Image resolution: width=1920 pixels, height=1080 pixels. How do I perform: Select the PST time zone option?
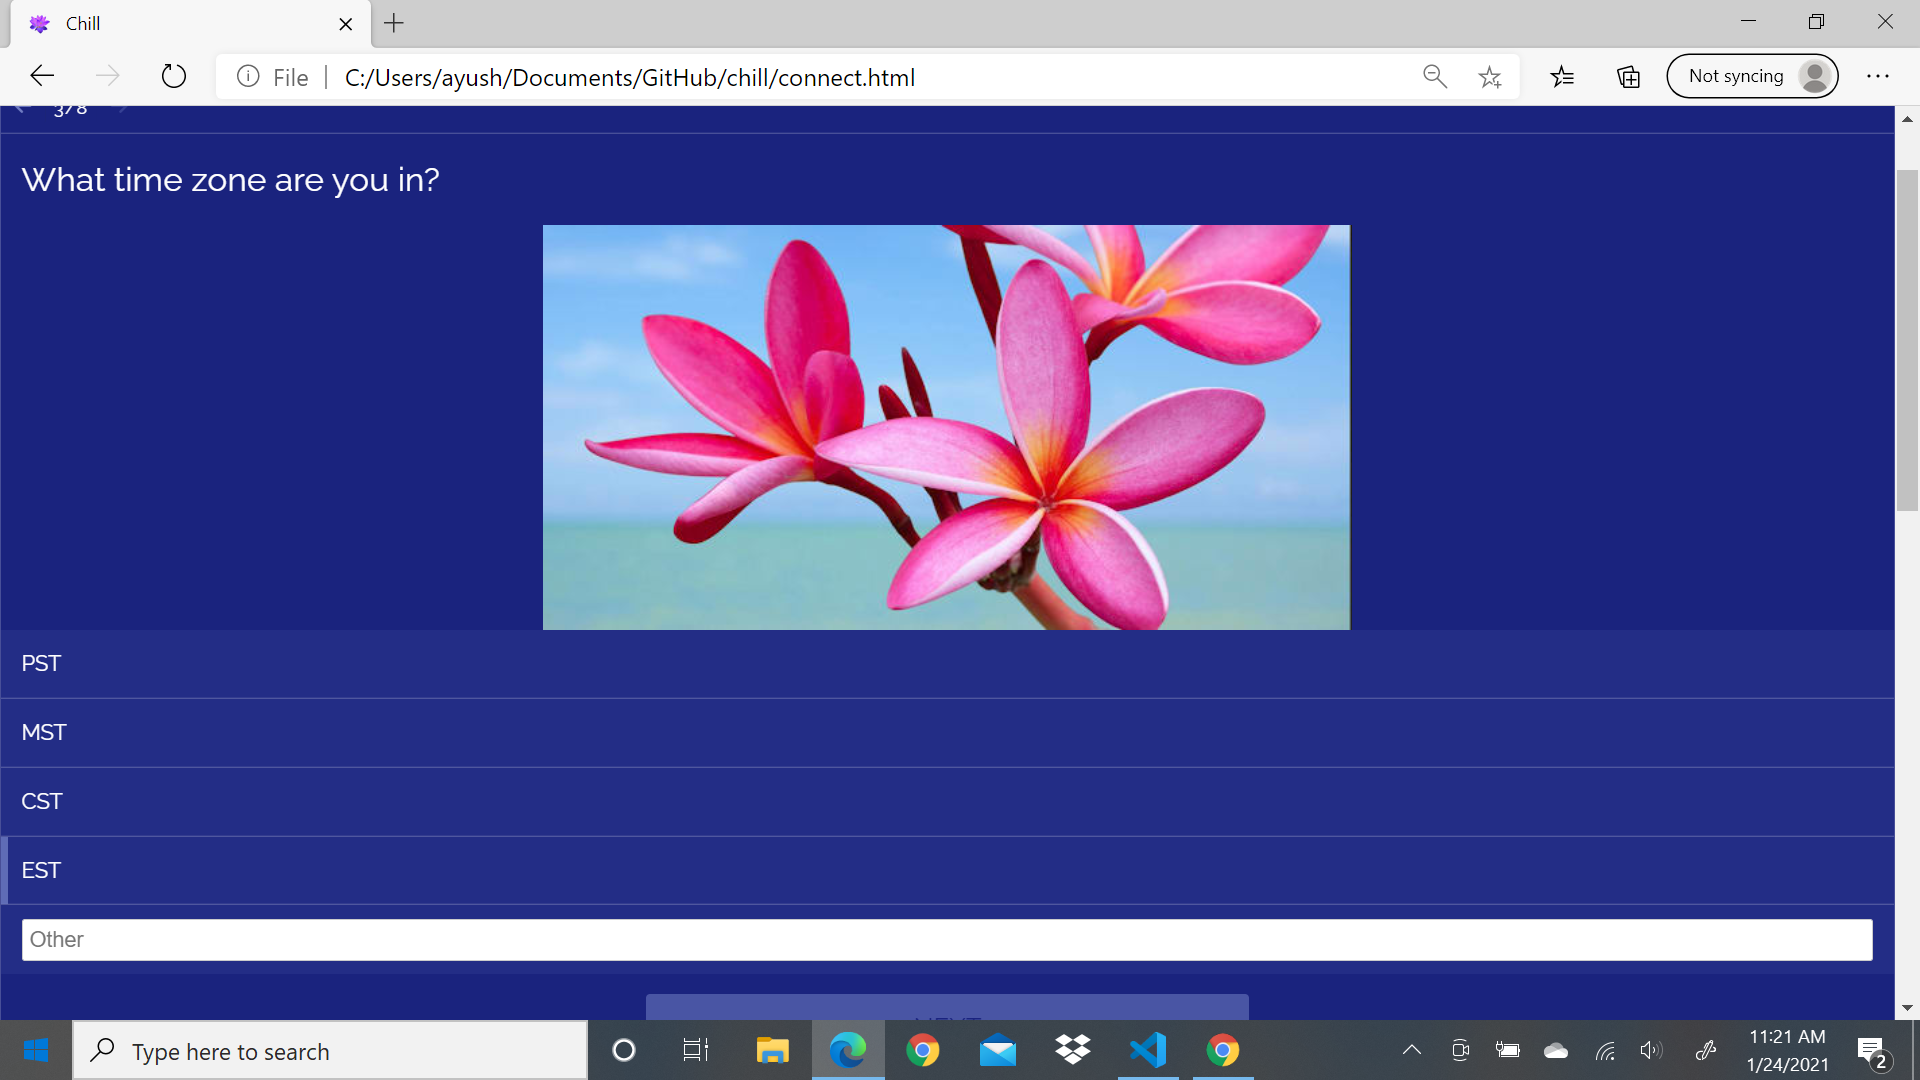pyautogui.click(x=947, y=664)
